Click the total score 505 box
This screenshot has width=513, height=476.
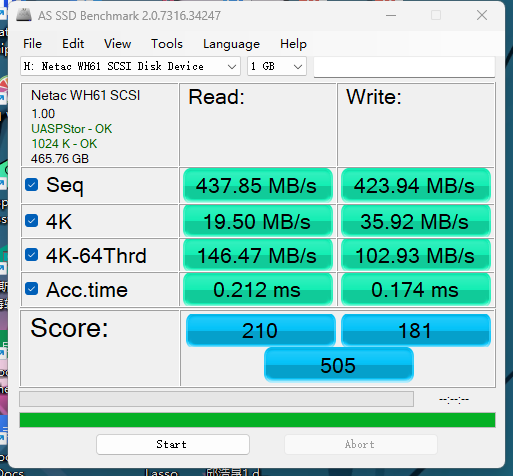339,365
